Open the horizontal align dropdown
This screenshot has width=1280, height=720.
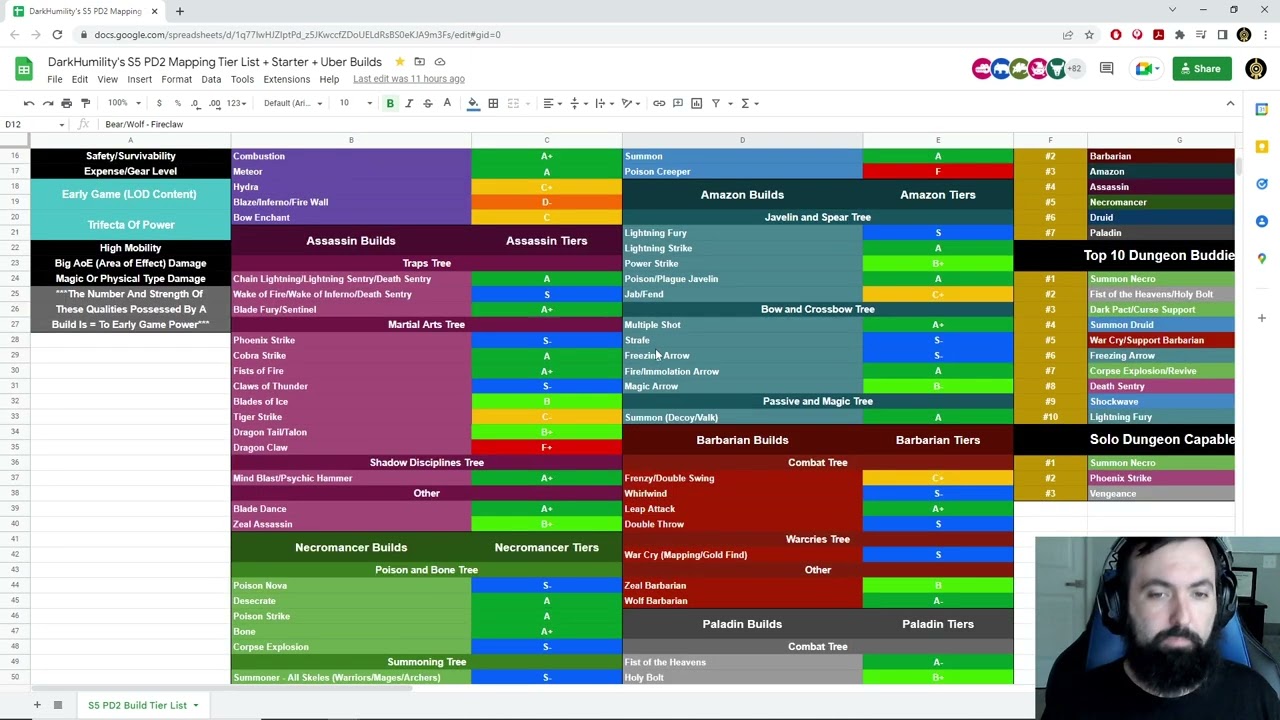pyautogui.click(x=551, y=103)
